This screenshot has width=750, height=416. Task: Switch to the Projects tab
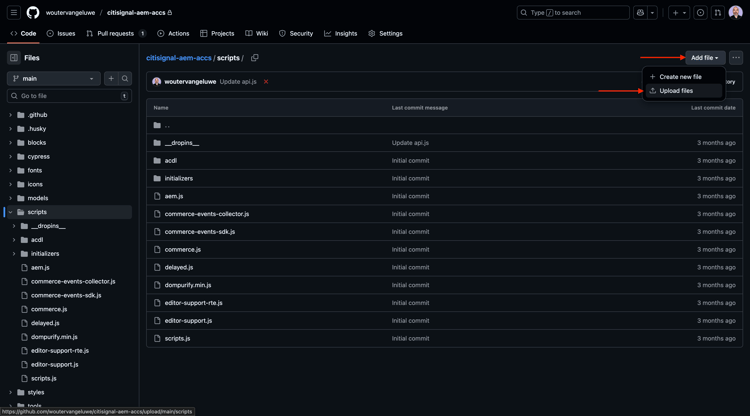pos(217,33)
